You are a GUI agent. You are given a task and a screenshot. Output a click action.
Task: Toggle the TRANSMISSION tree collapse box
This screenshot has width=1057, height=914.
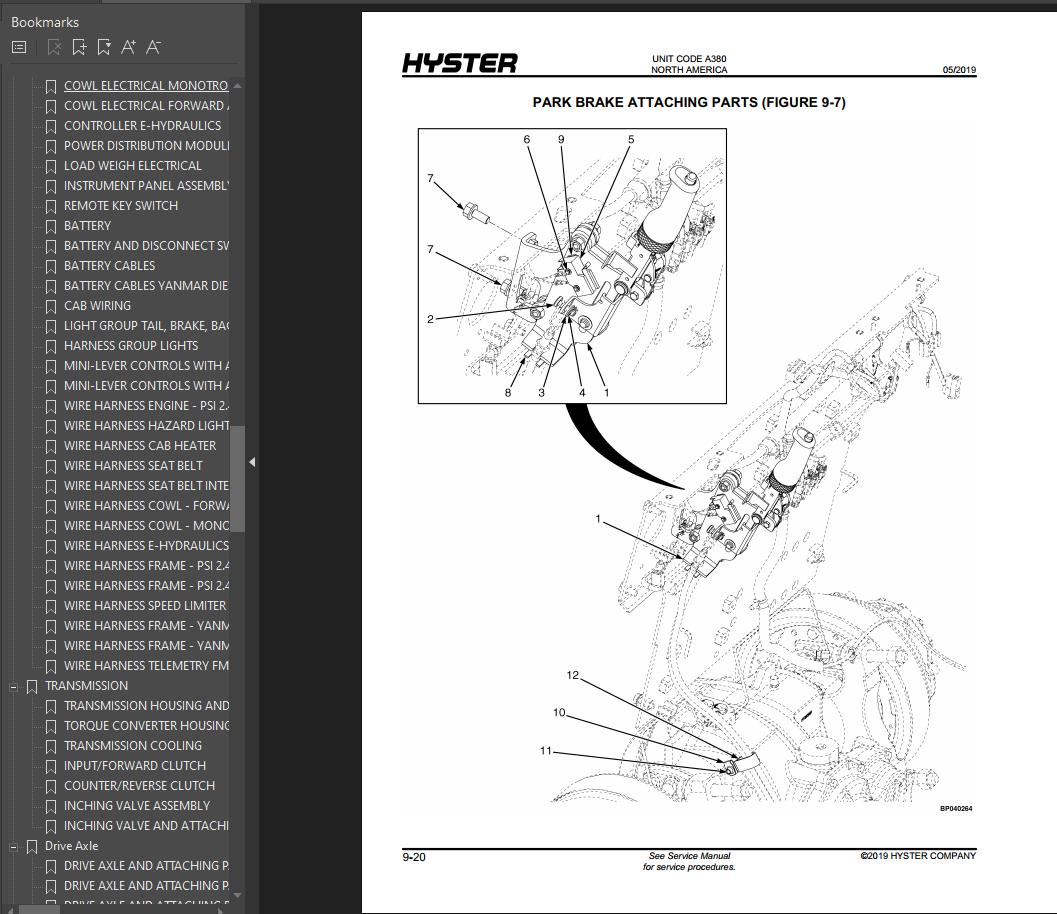[12, 686]
